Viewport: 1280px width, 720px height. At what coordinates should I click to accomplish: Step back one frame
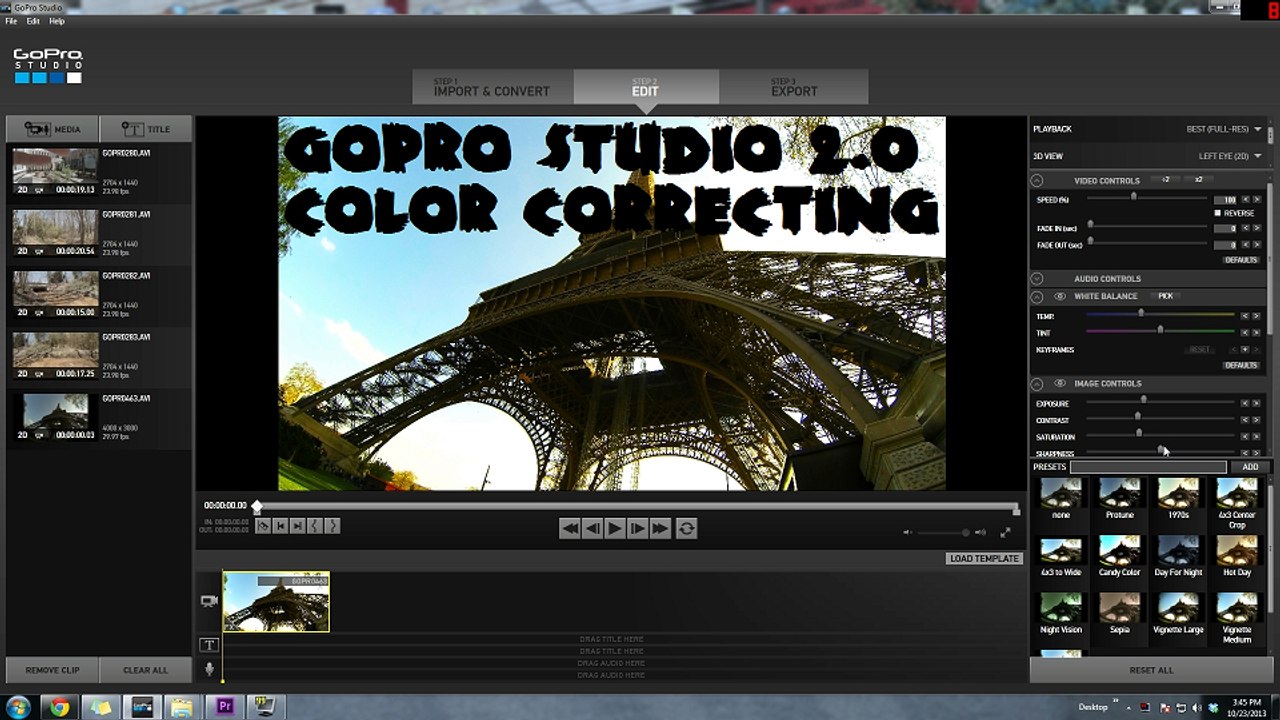pos(592,528)
